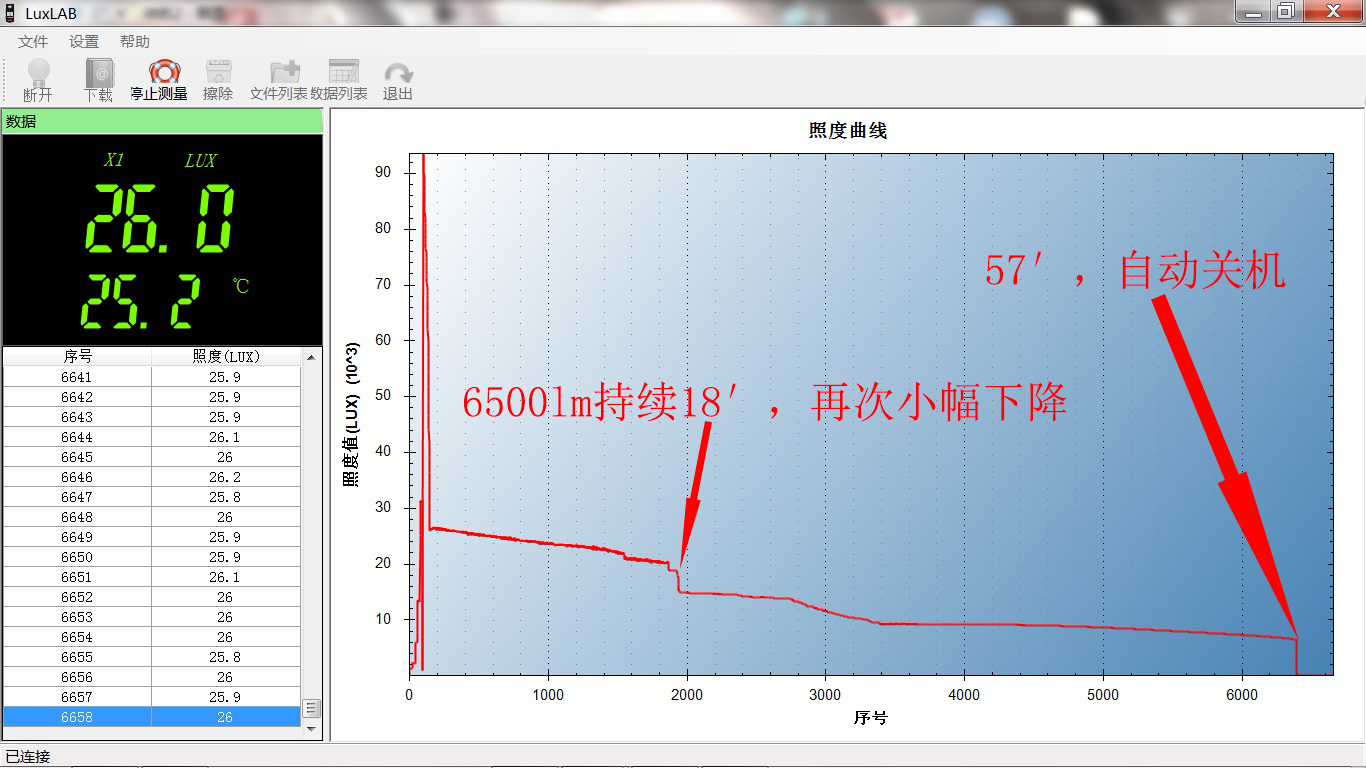The width and height of the screenshot is (1366, 768).
Task: Click the data list scroll up arrow
Action: click(x=311, y=357)
